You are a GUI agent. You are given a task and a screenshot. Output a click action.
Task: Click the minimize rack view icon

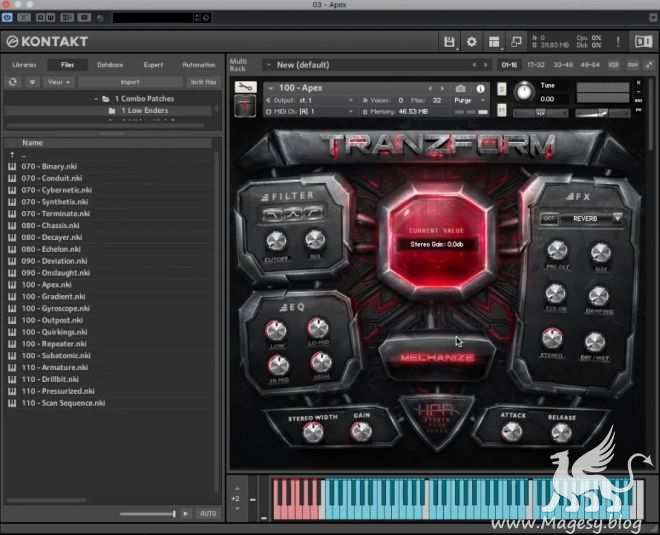coord(516,42)
